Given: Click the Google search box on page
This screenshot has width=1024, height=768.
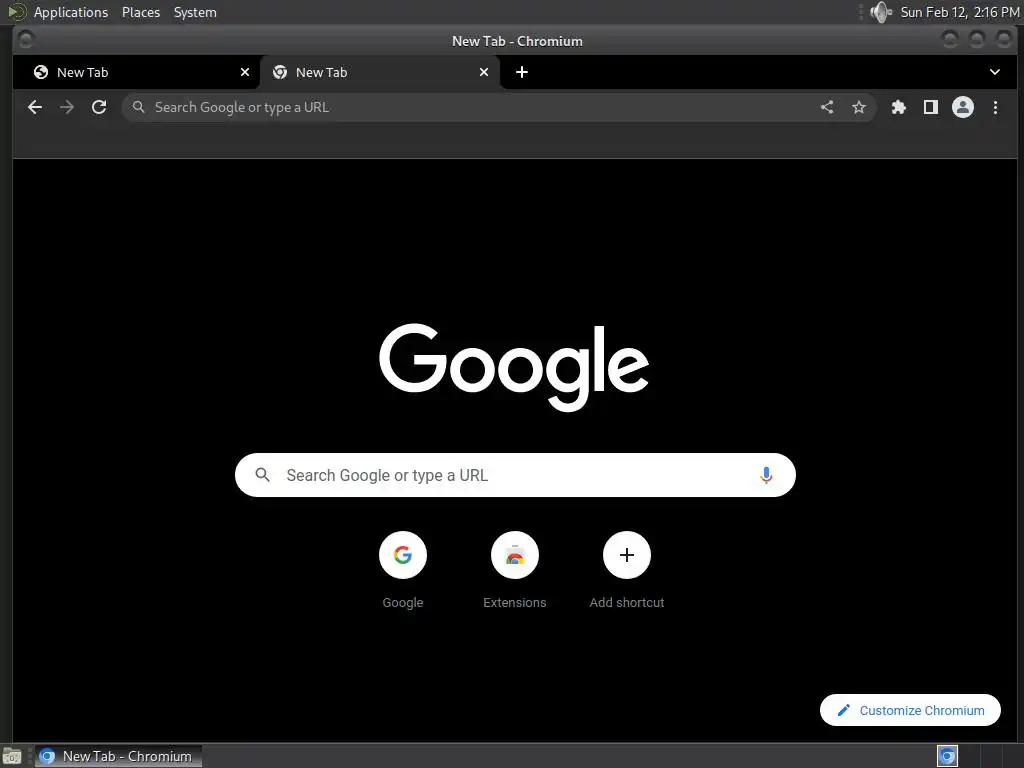Looking at the screenshot, I should click(515, 475).
